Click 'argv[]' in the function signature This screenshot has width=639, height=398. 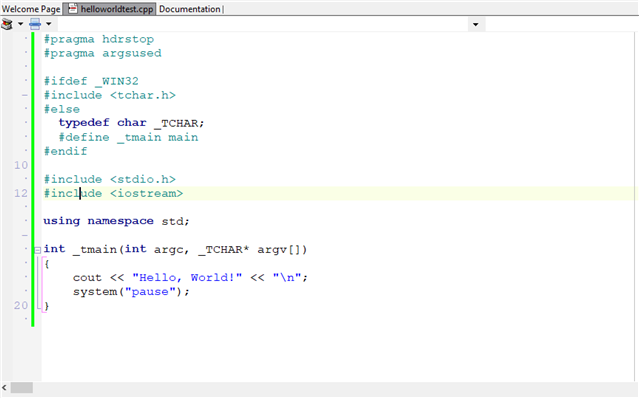coord(279,249)
